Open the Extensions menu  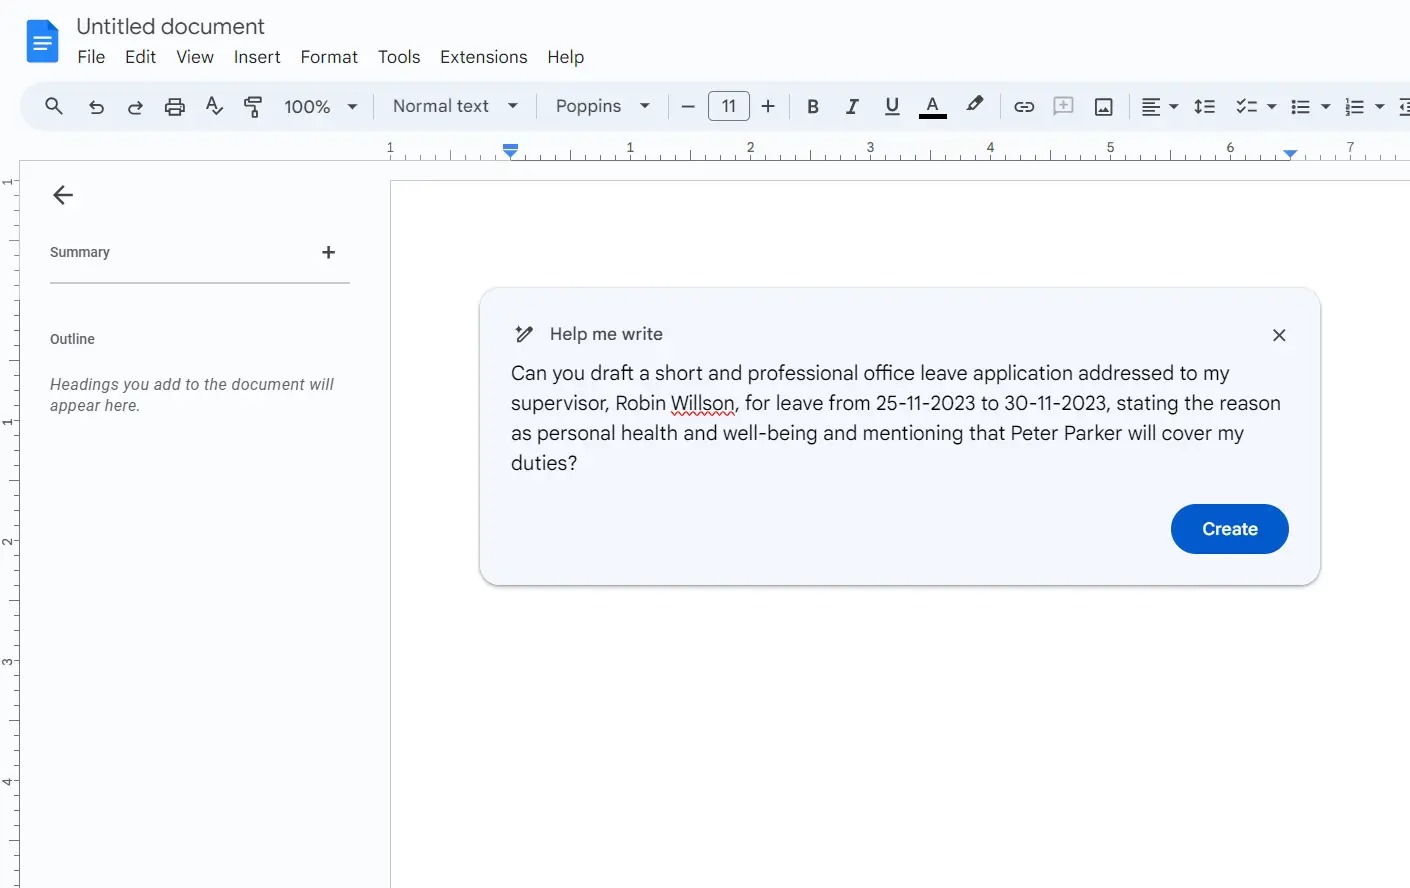483,57
